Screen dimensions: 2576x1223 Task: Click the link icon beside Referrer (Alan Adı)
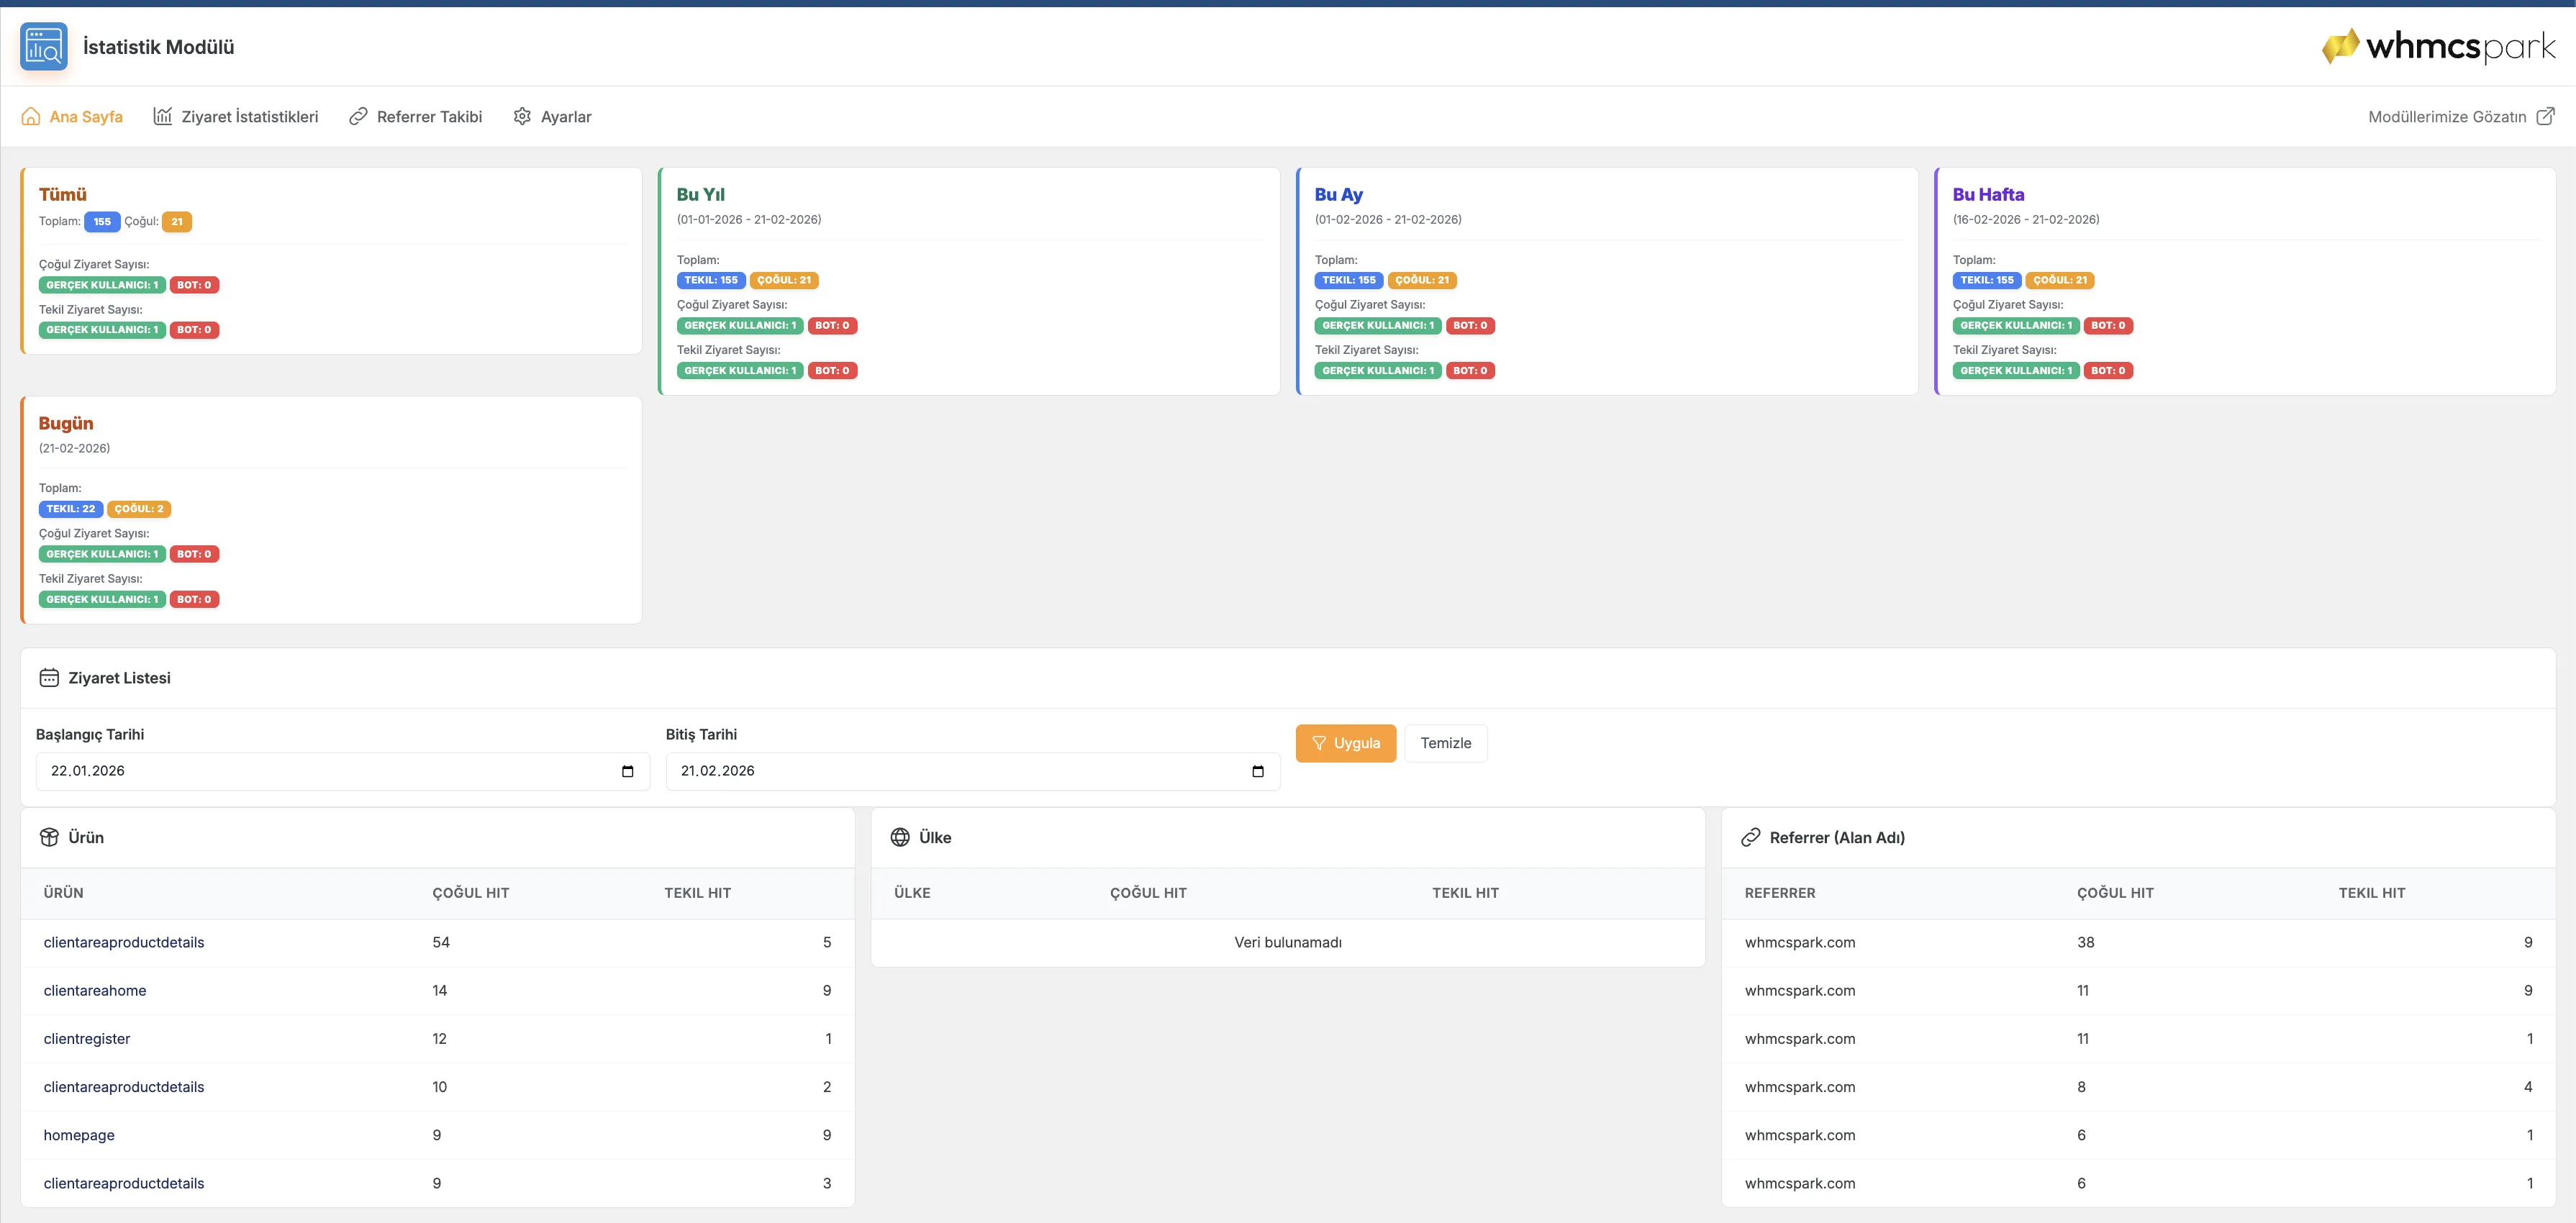click(1750, 837)
